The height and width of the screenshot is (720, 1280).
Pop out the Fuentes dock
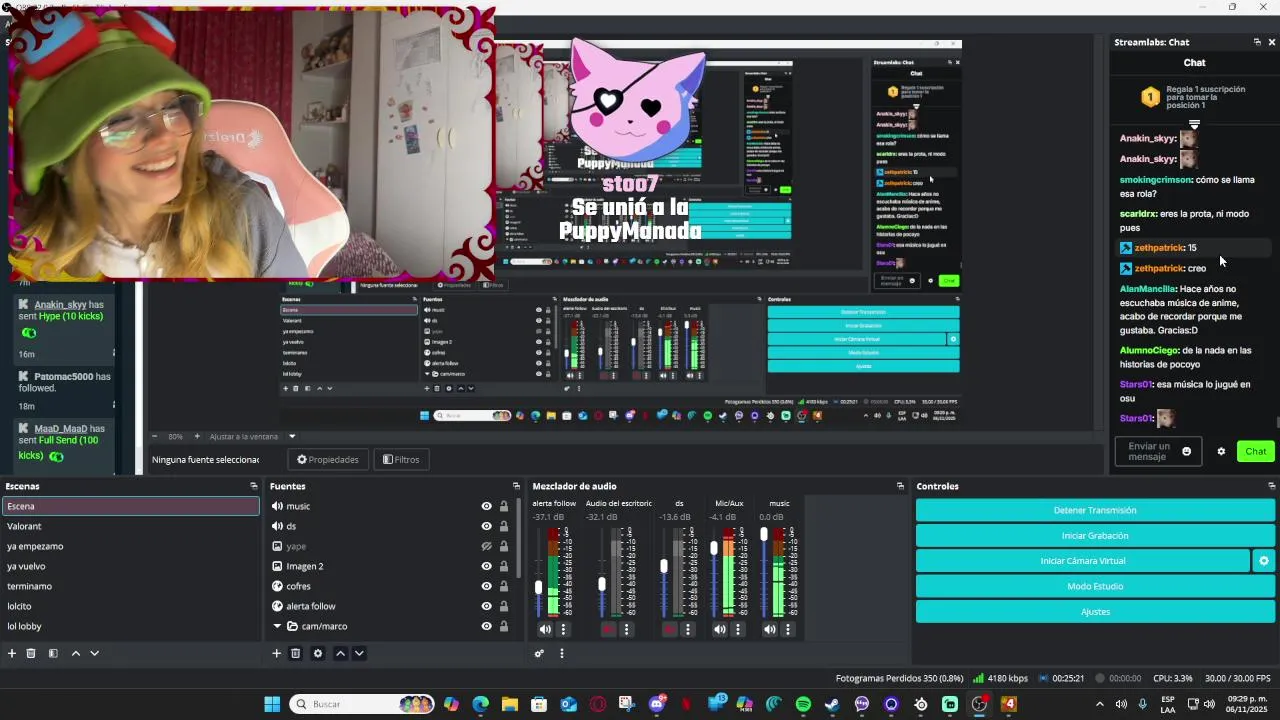coord(516,486)
